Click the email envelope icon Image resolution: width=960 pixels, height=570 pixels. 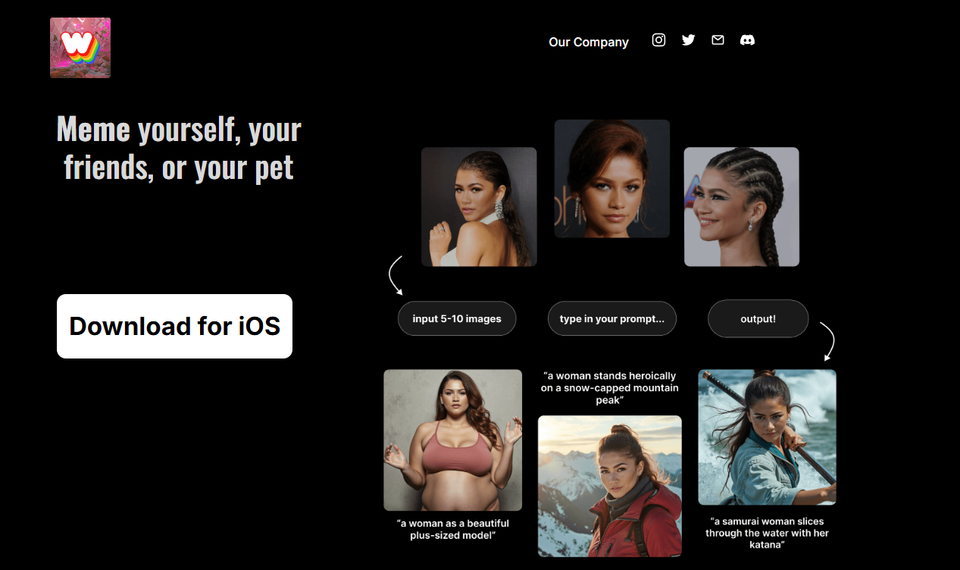pyautogui.click(x=718, y=40)
